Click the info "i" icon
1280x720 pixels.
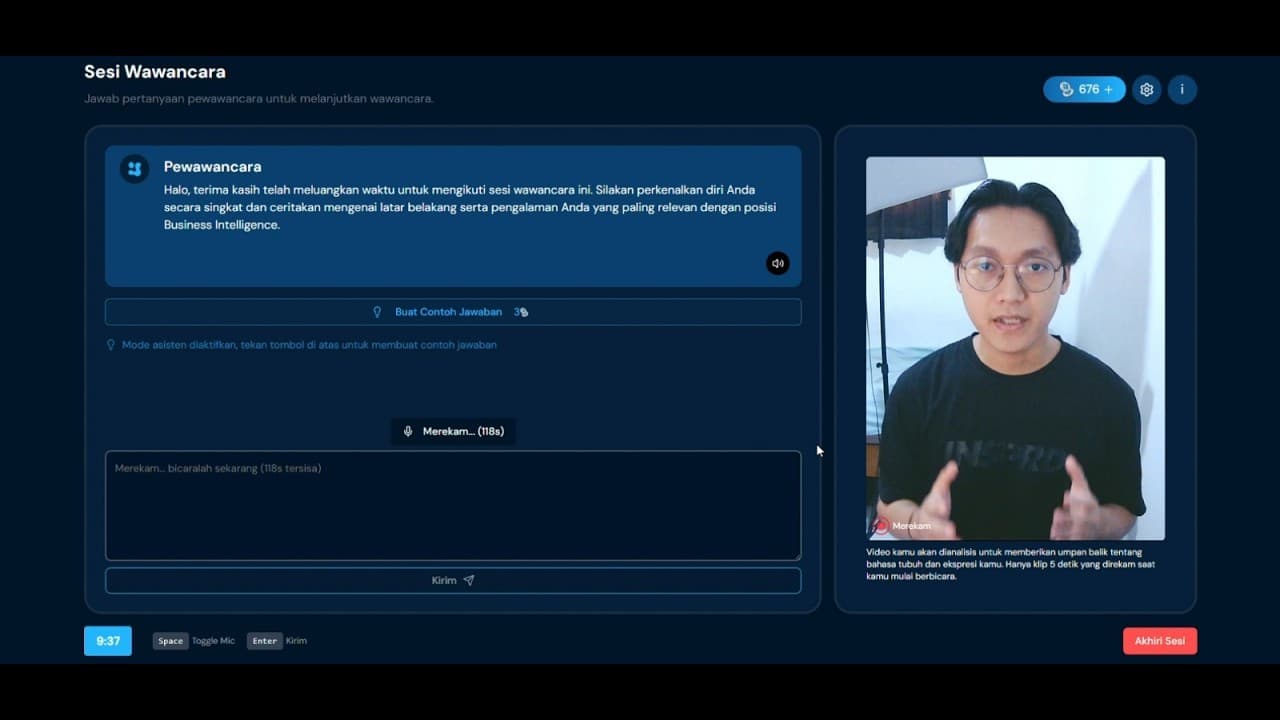click(x=1182, y=89)
